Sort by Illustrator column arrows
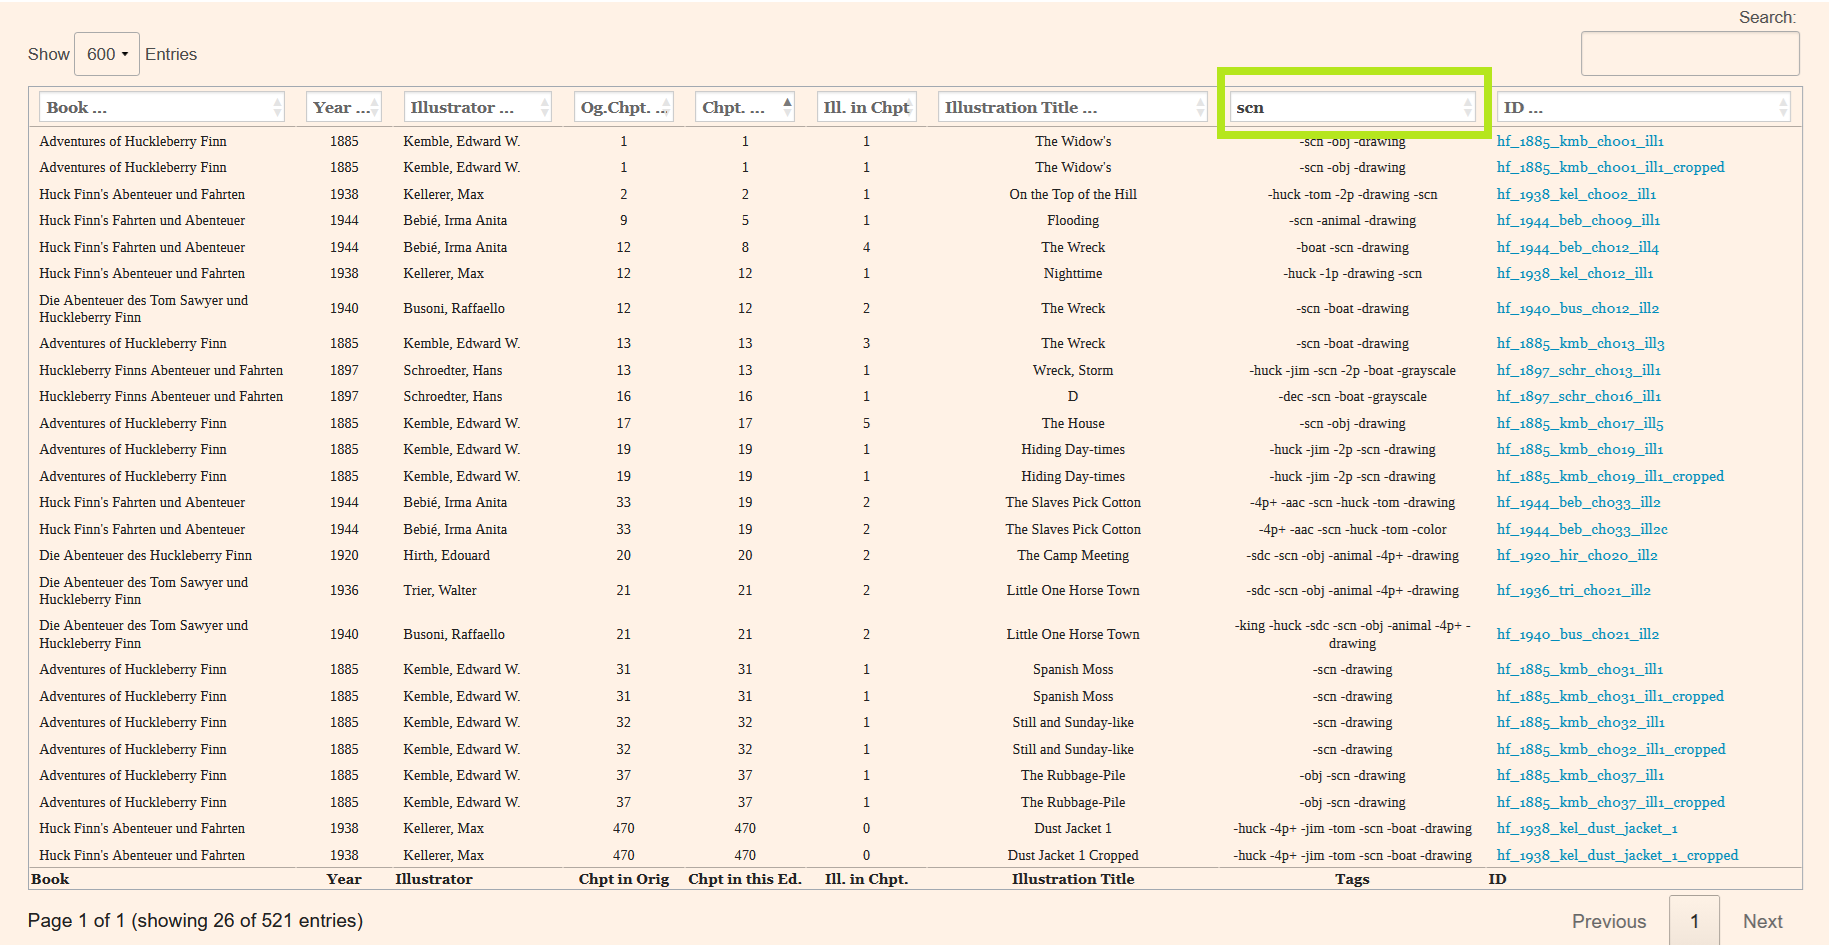Image resolution: width=1829 pixels, height=945 pixels. (x=545, y=107)
